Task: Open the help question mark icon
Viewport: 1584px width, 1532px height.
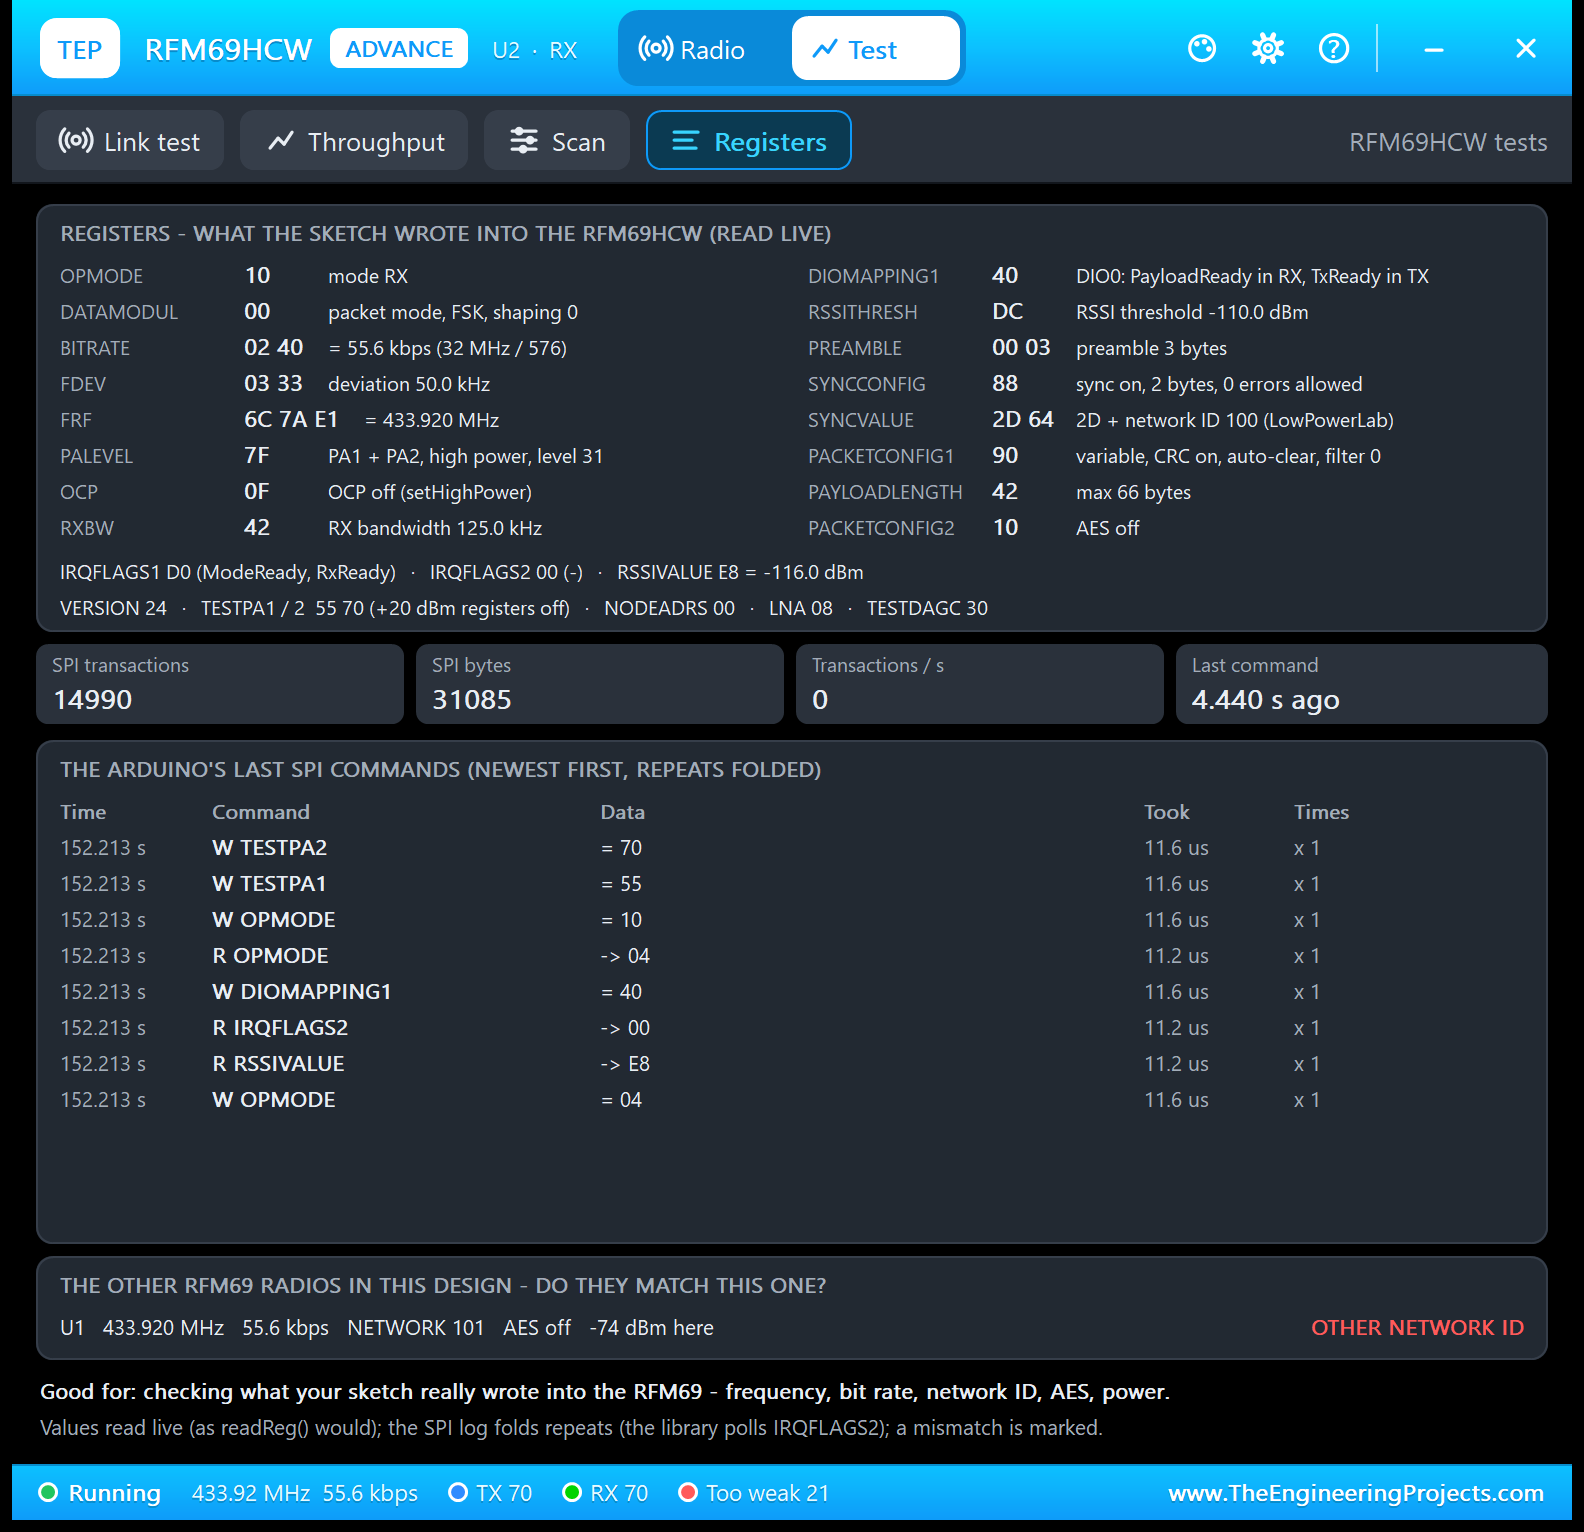Action: tap(1334, 48)
